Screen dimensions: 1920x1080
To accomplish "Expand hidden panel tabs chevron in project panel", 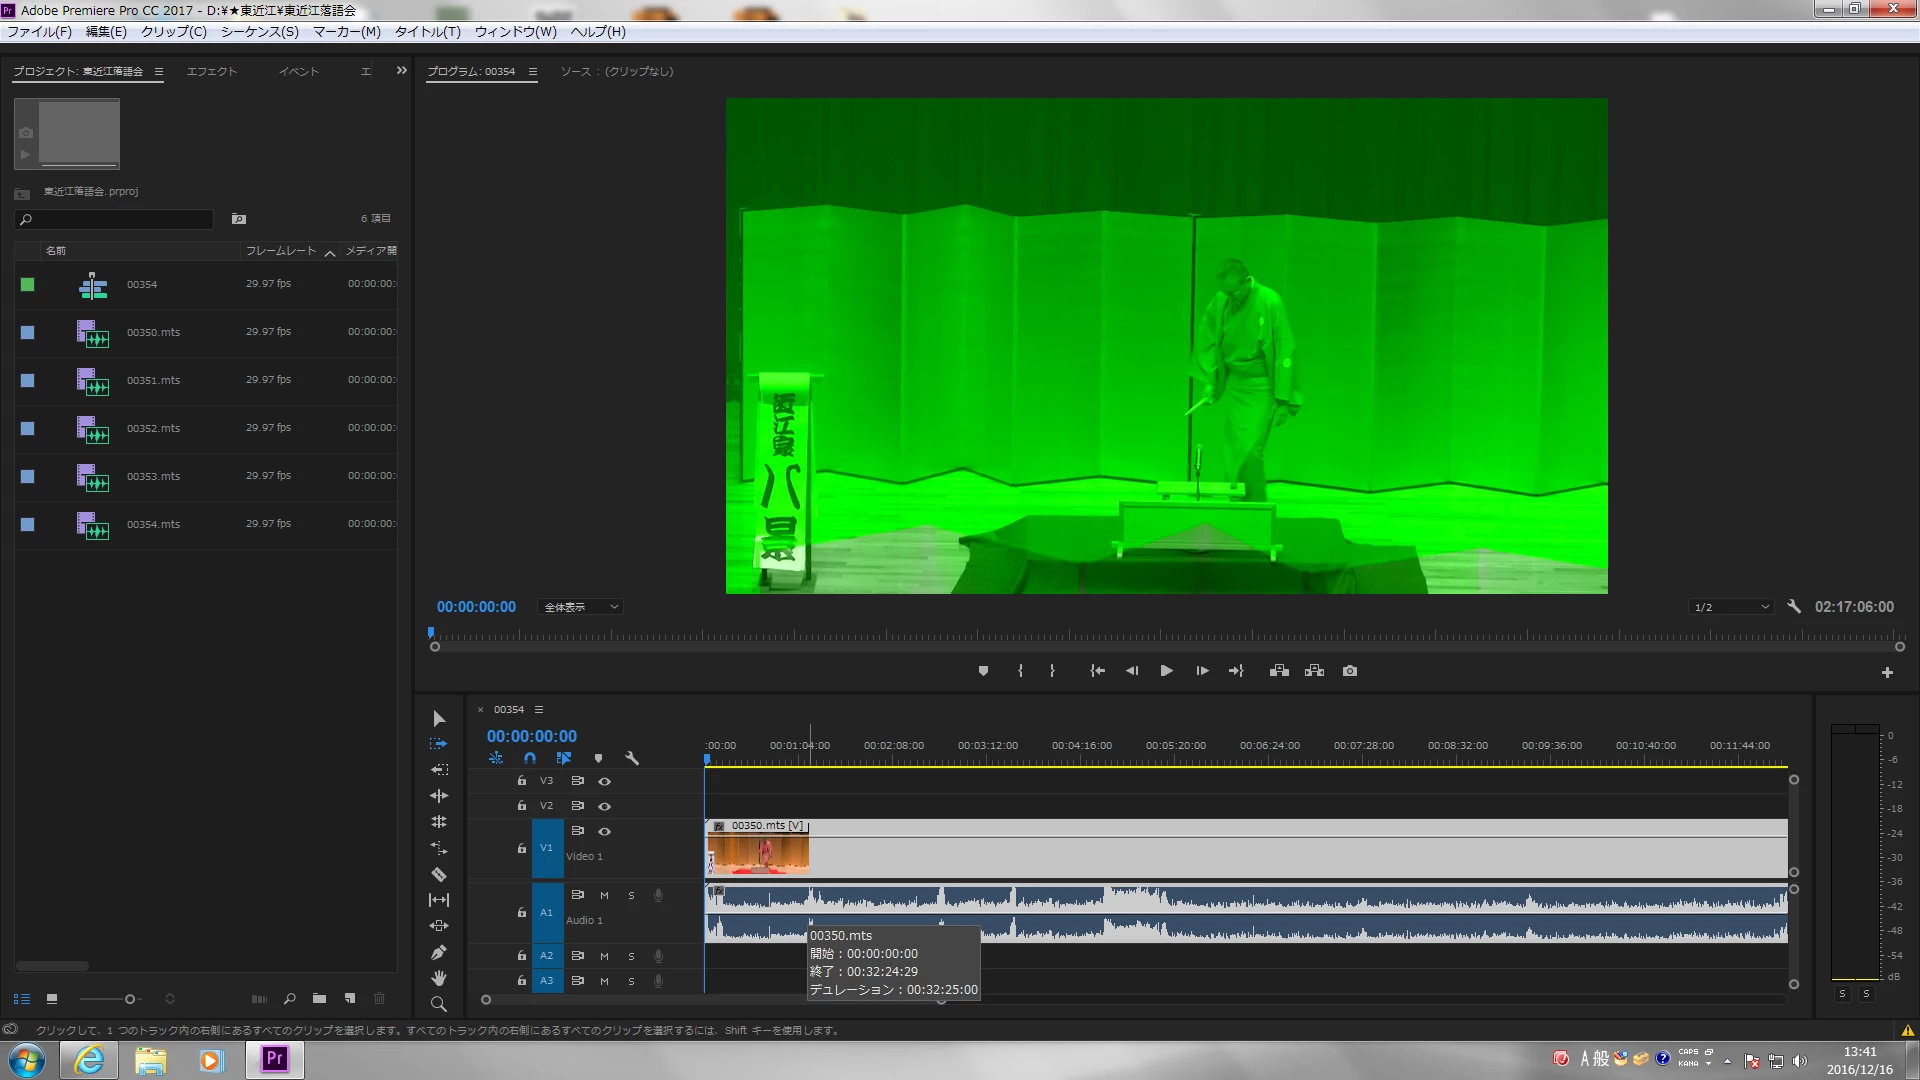I will [402, 71].
